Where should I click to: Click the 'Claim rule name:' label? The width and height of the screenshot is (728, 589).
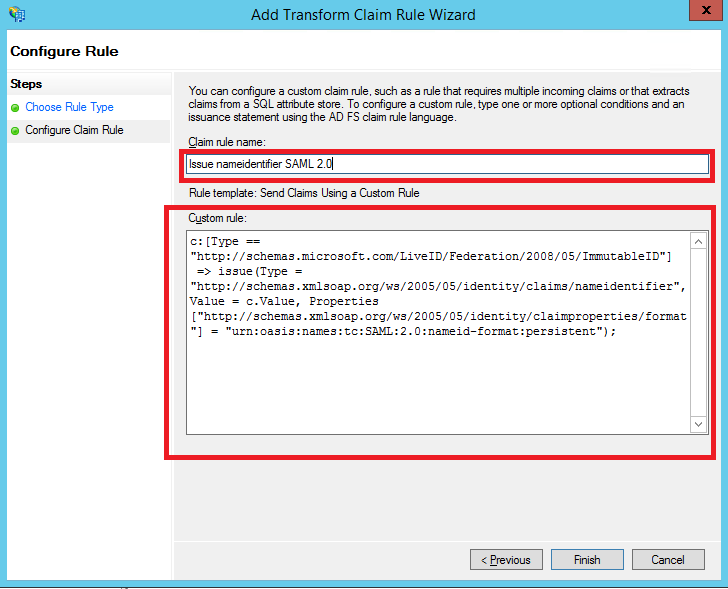point(227,142)
